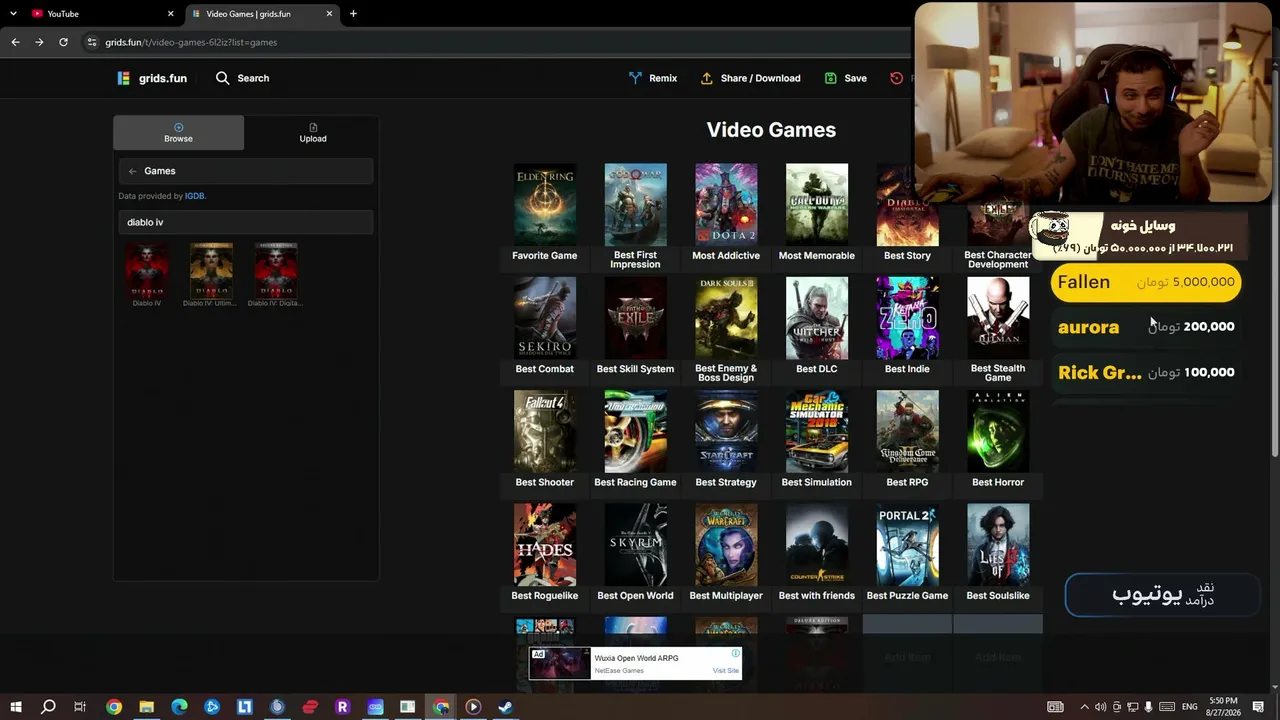Open a new browser tab
Viewport: 1280px width, 720px height.
pos(353,14)
